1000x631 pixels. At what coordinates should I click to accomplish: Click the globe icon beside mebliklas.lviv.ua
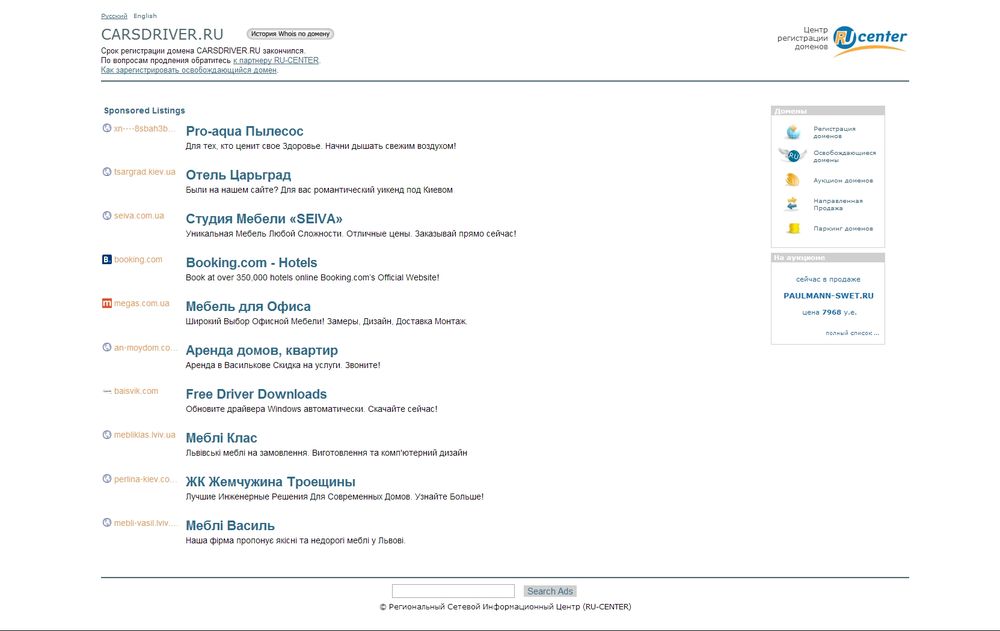(x=107, y=434)
